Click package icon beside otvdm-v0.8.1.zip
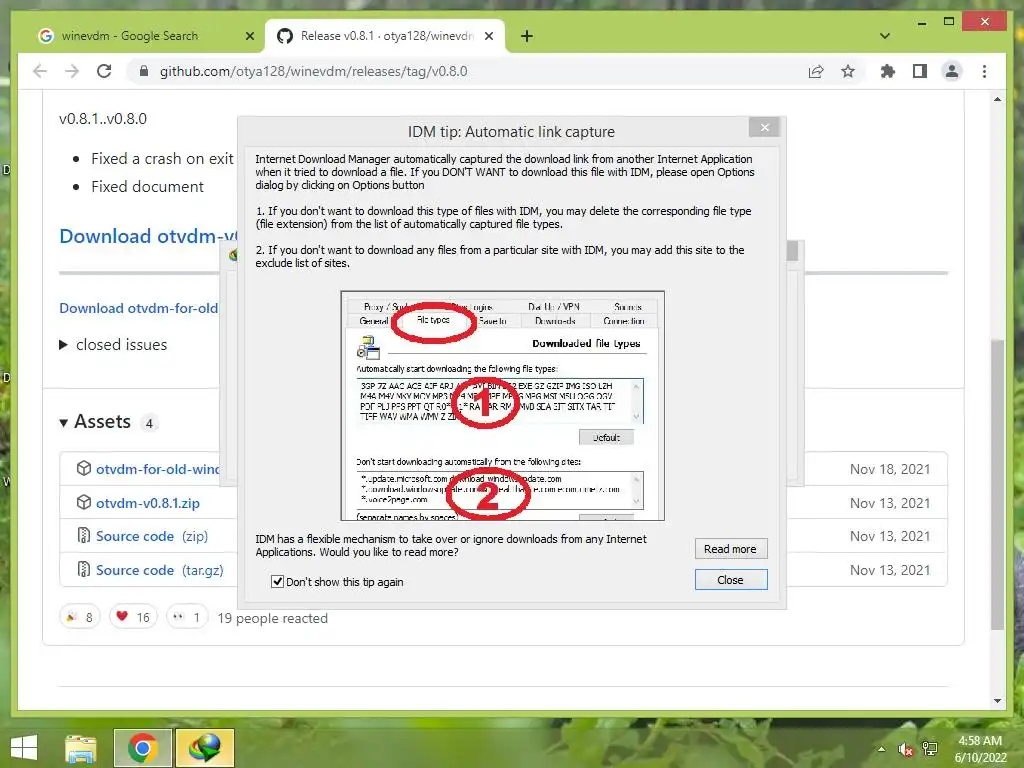Screen dimensions: 1024x768 point(84,502)
